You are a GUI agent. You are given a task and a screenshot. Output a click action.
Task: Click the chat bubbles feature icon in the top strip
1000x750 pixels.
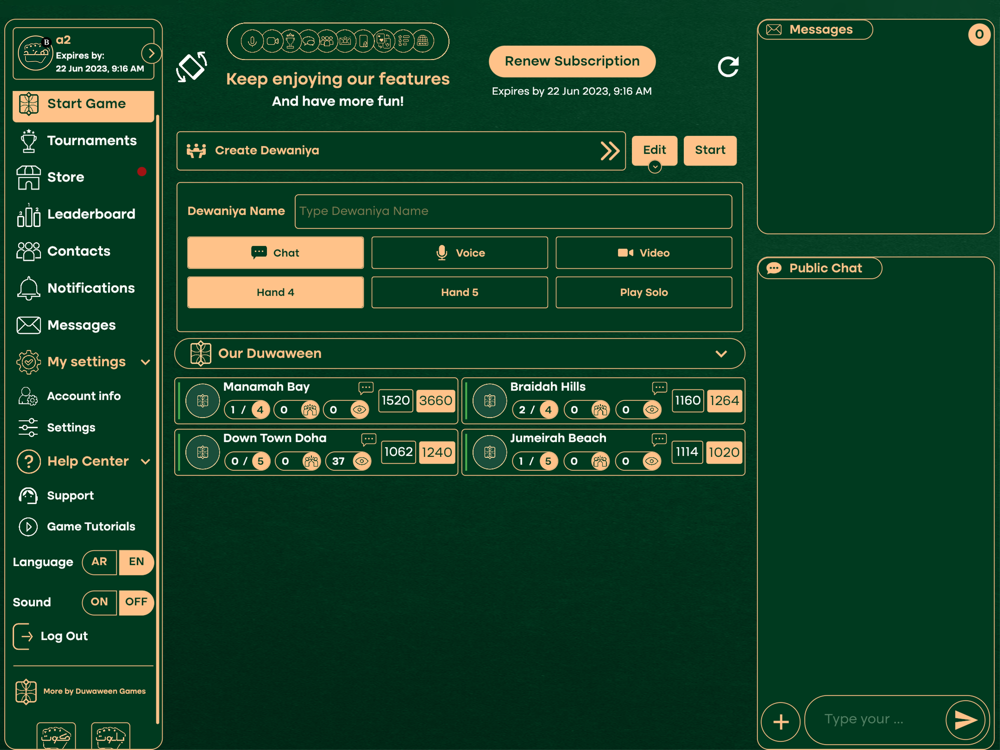coord(309,41)
